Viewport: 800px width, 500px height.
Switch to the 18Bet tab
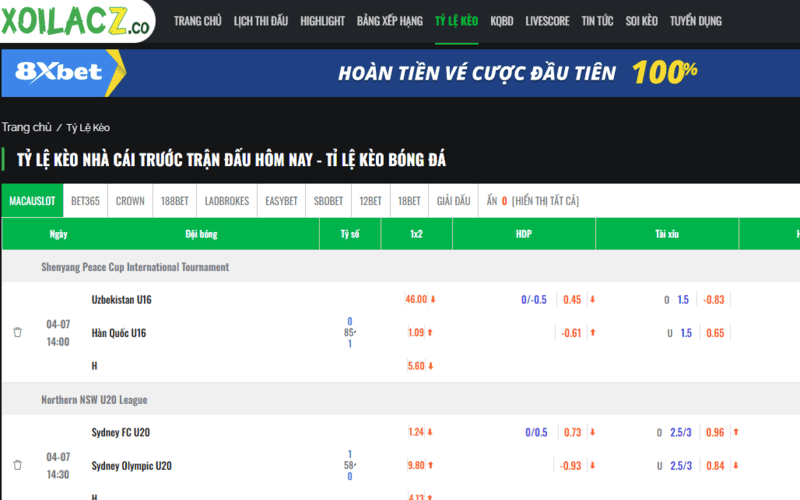click(409, 201)
